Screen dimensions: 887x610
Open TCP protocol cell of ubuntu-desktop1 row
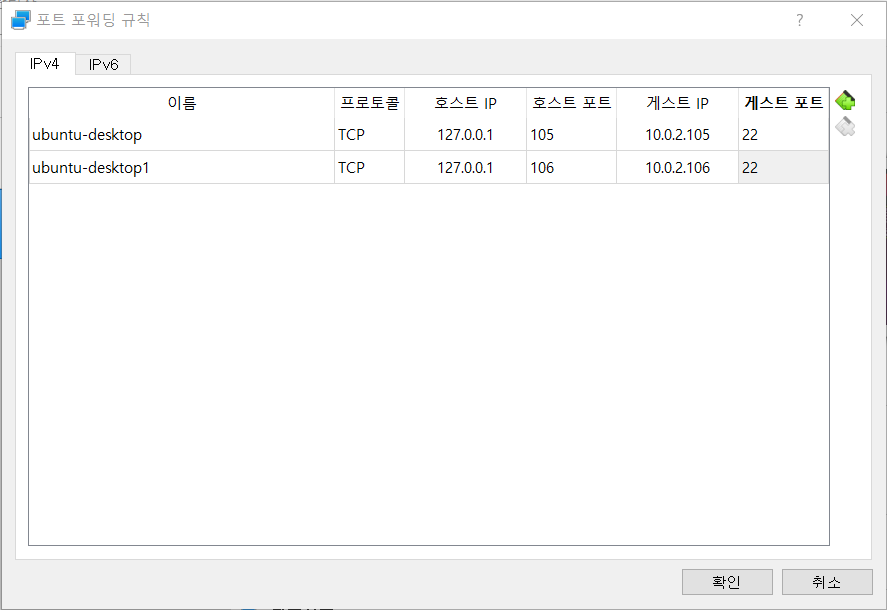click(x=369, y=167)
